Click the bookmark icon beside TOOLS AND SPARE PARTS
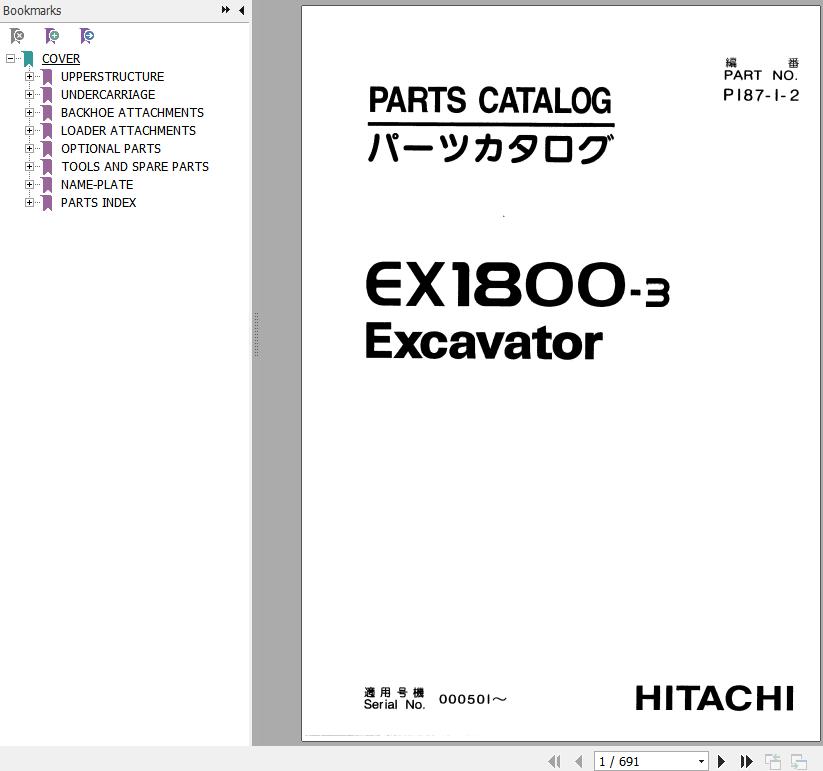This screenshot has height=771, width=823. 47,167
